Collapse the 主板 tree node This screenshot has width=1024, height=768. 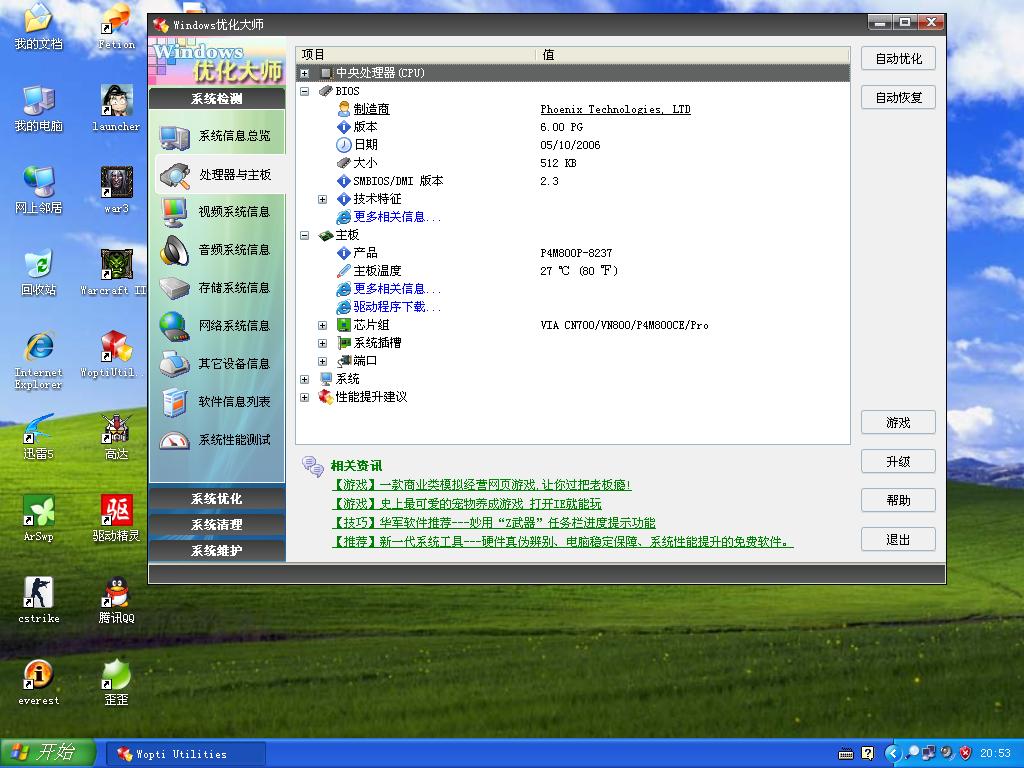(x=304, y=235)
